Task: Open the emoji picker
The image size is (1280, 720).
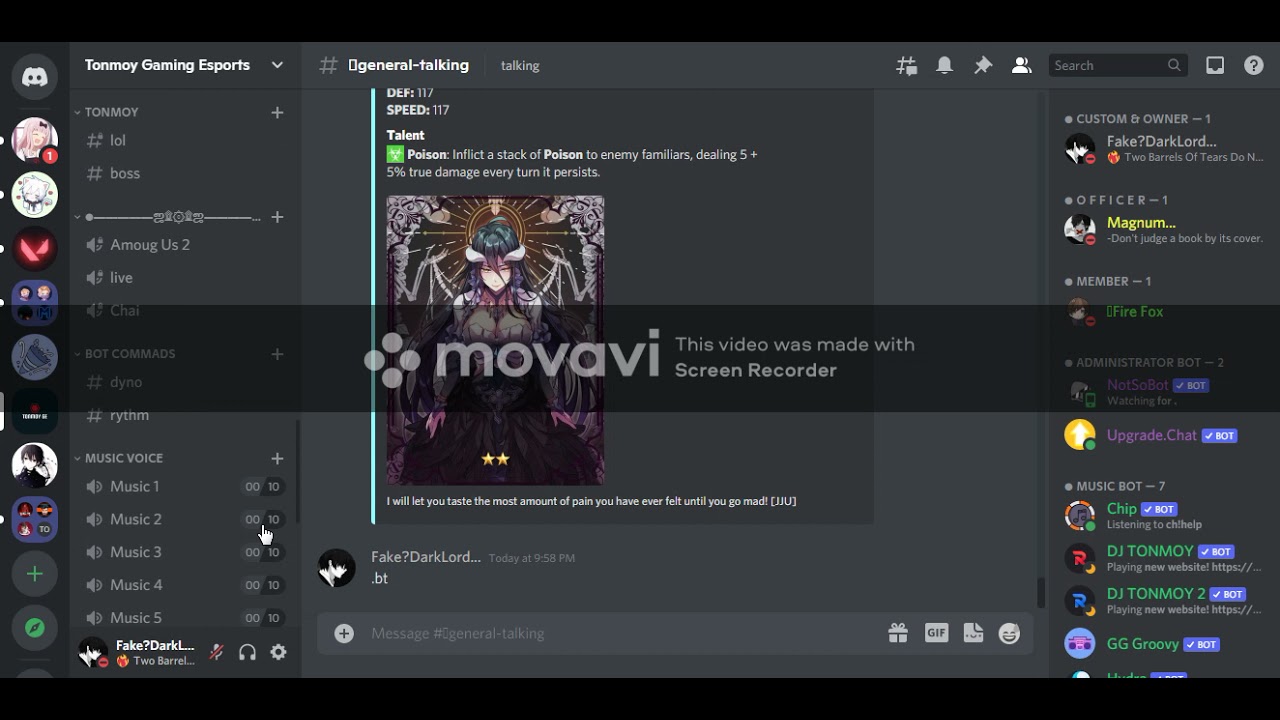Action: pyautogui.click(x=1010, y=633)
